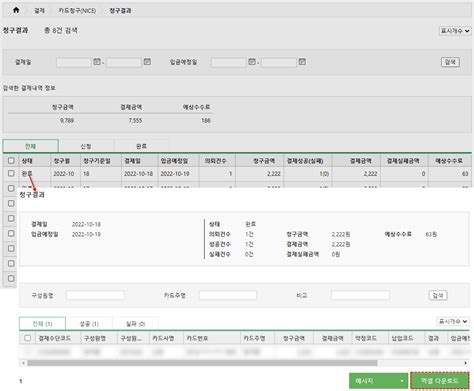This screenshot has width=474, height=391.
Task: Open calendar for 결제일 start date
Action: tap(97, 62)
